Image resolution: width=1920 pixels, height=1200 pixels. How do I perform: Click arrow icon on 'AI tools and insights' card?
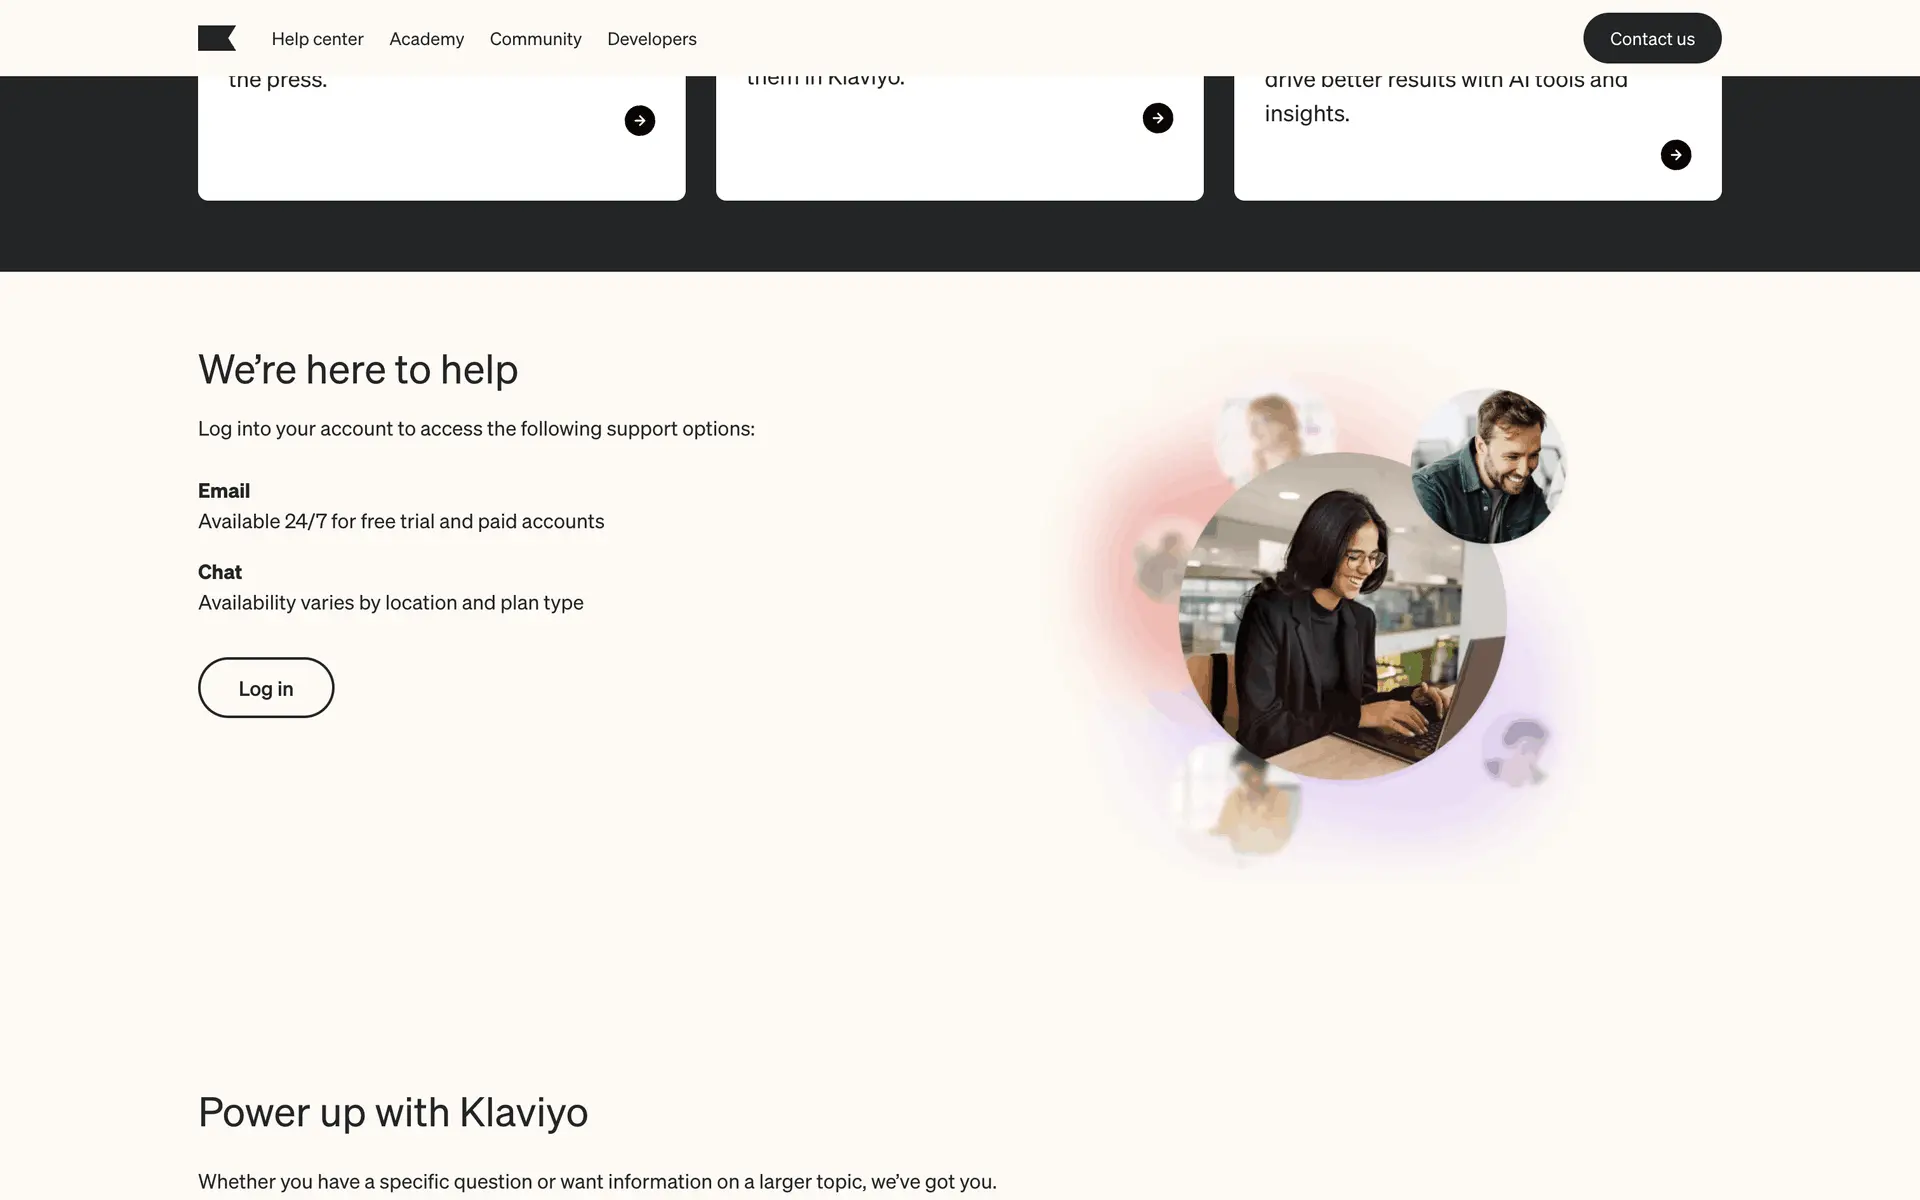[1676, 155]
